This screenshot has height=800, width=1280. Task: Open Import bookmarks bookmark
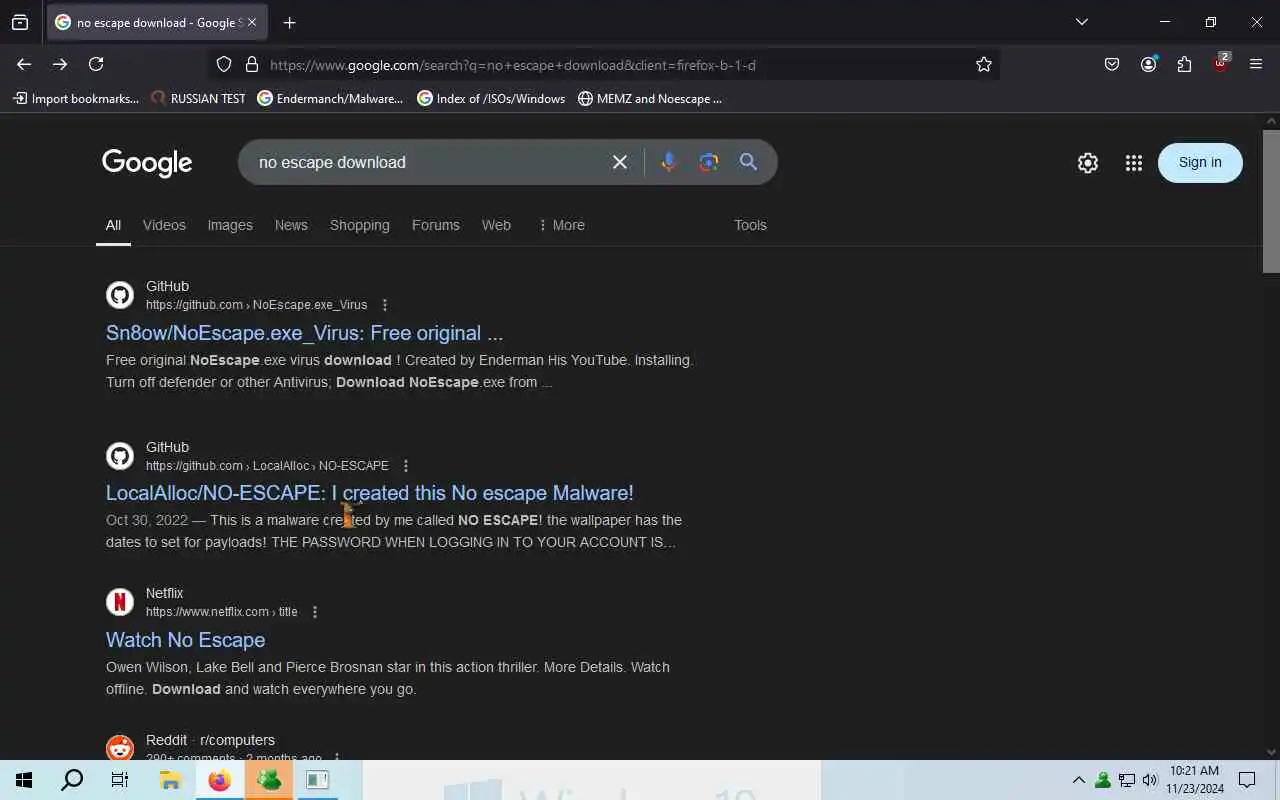(x=76, y=98)
